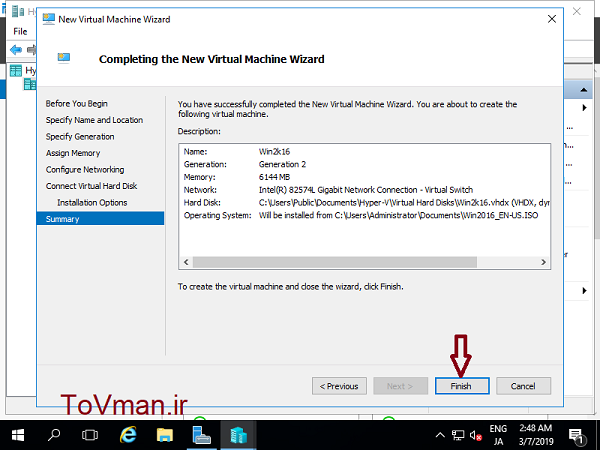Click the Memory value 6144 MB
Image resolution: width=600 pixels, height=450 pixels.
tap(274, 177)
